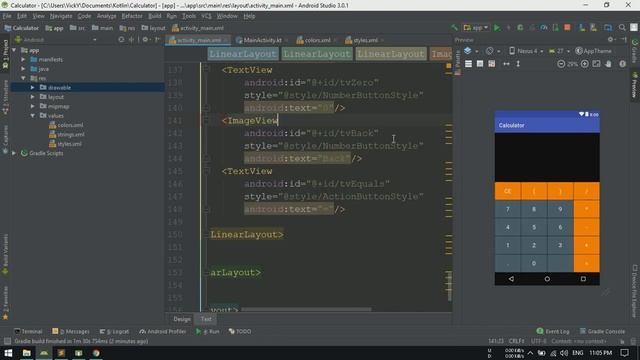Select the Pan hand tool in preview
The width and height of the screenshot is (640, 360).
click(608, 64)
